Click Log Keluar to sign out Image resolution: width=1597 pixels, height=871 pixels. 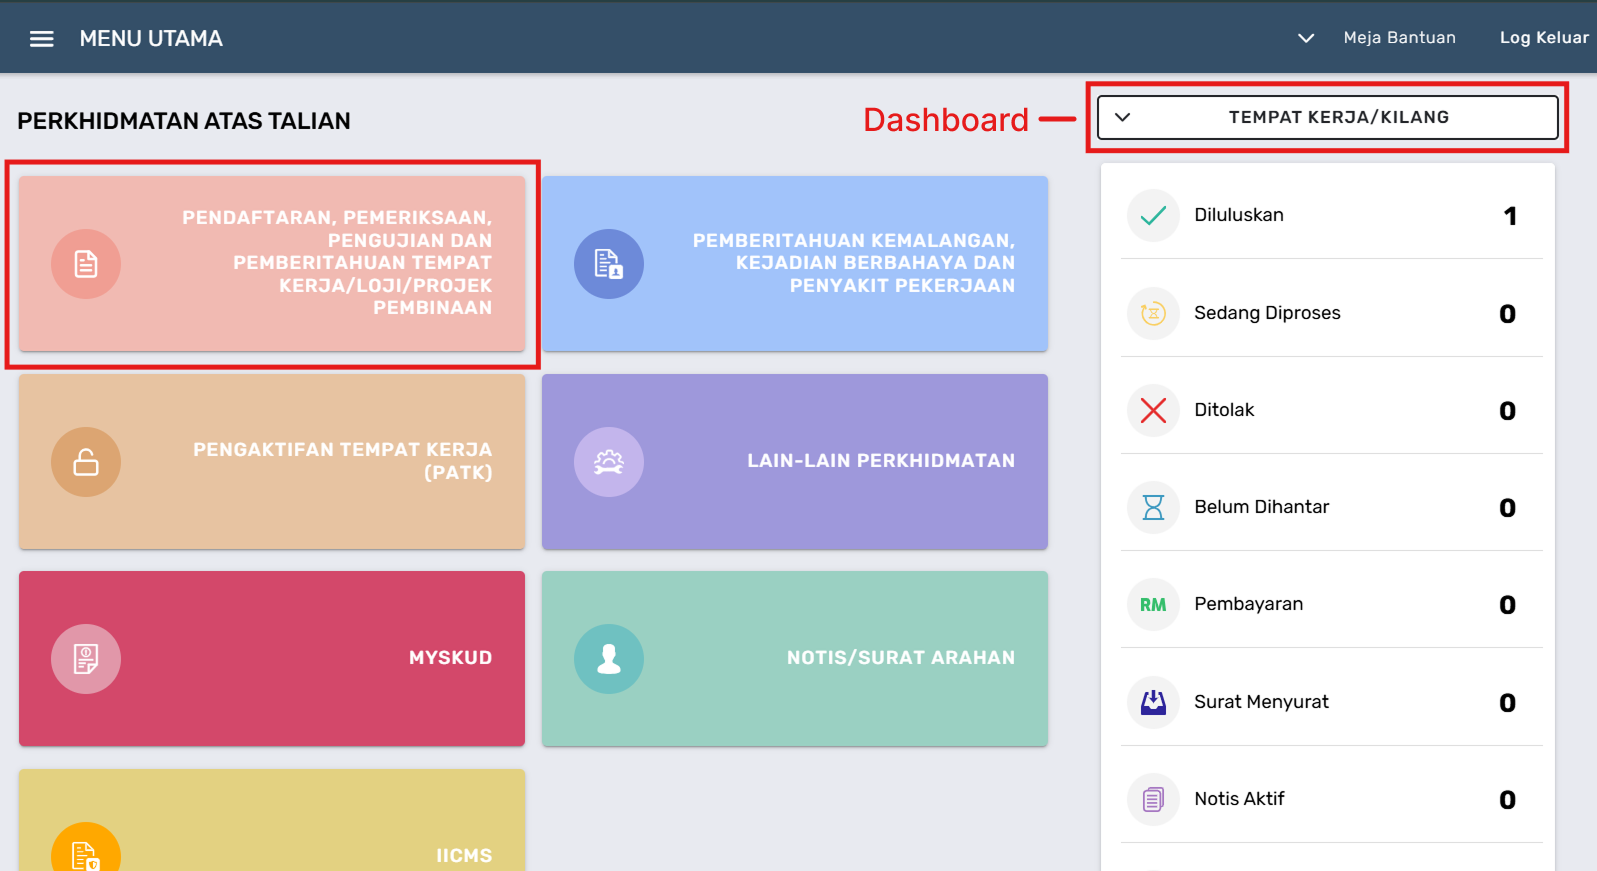tap(1543, 38)
